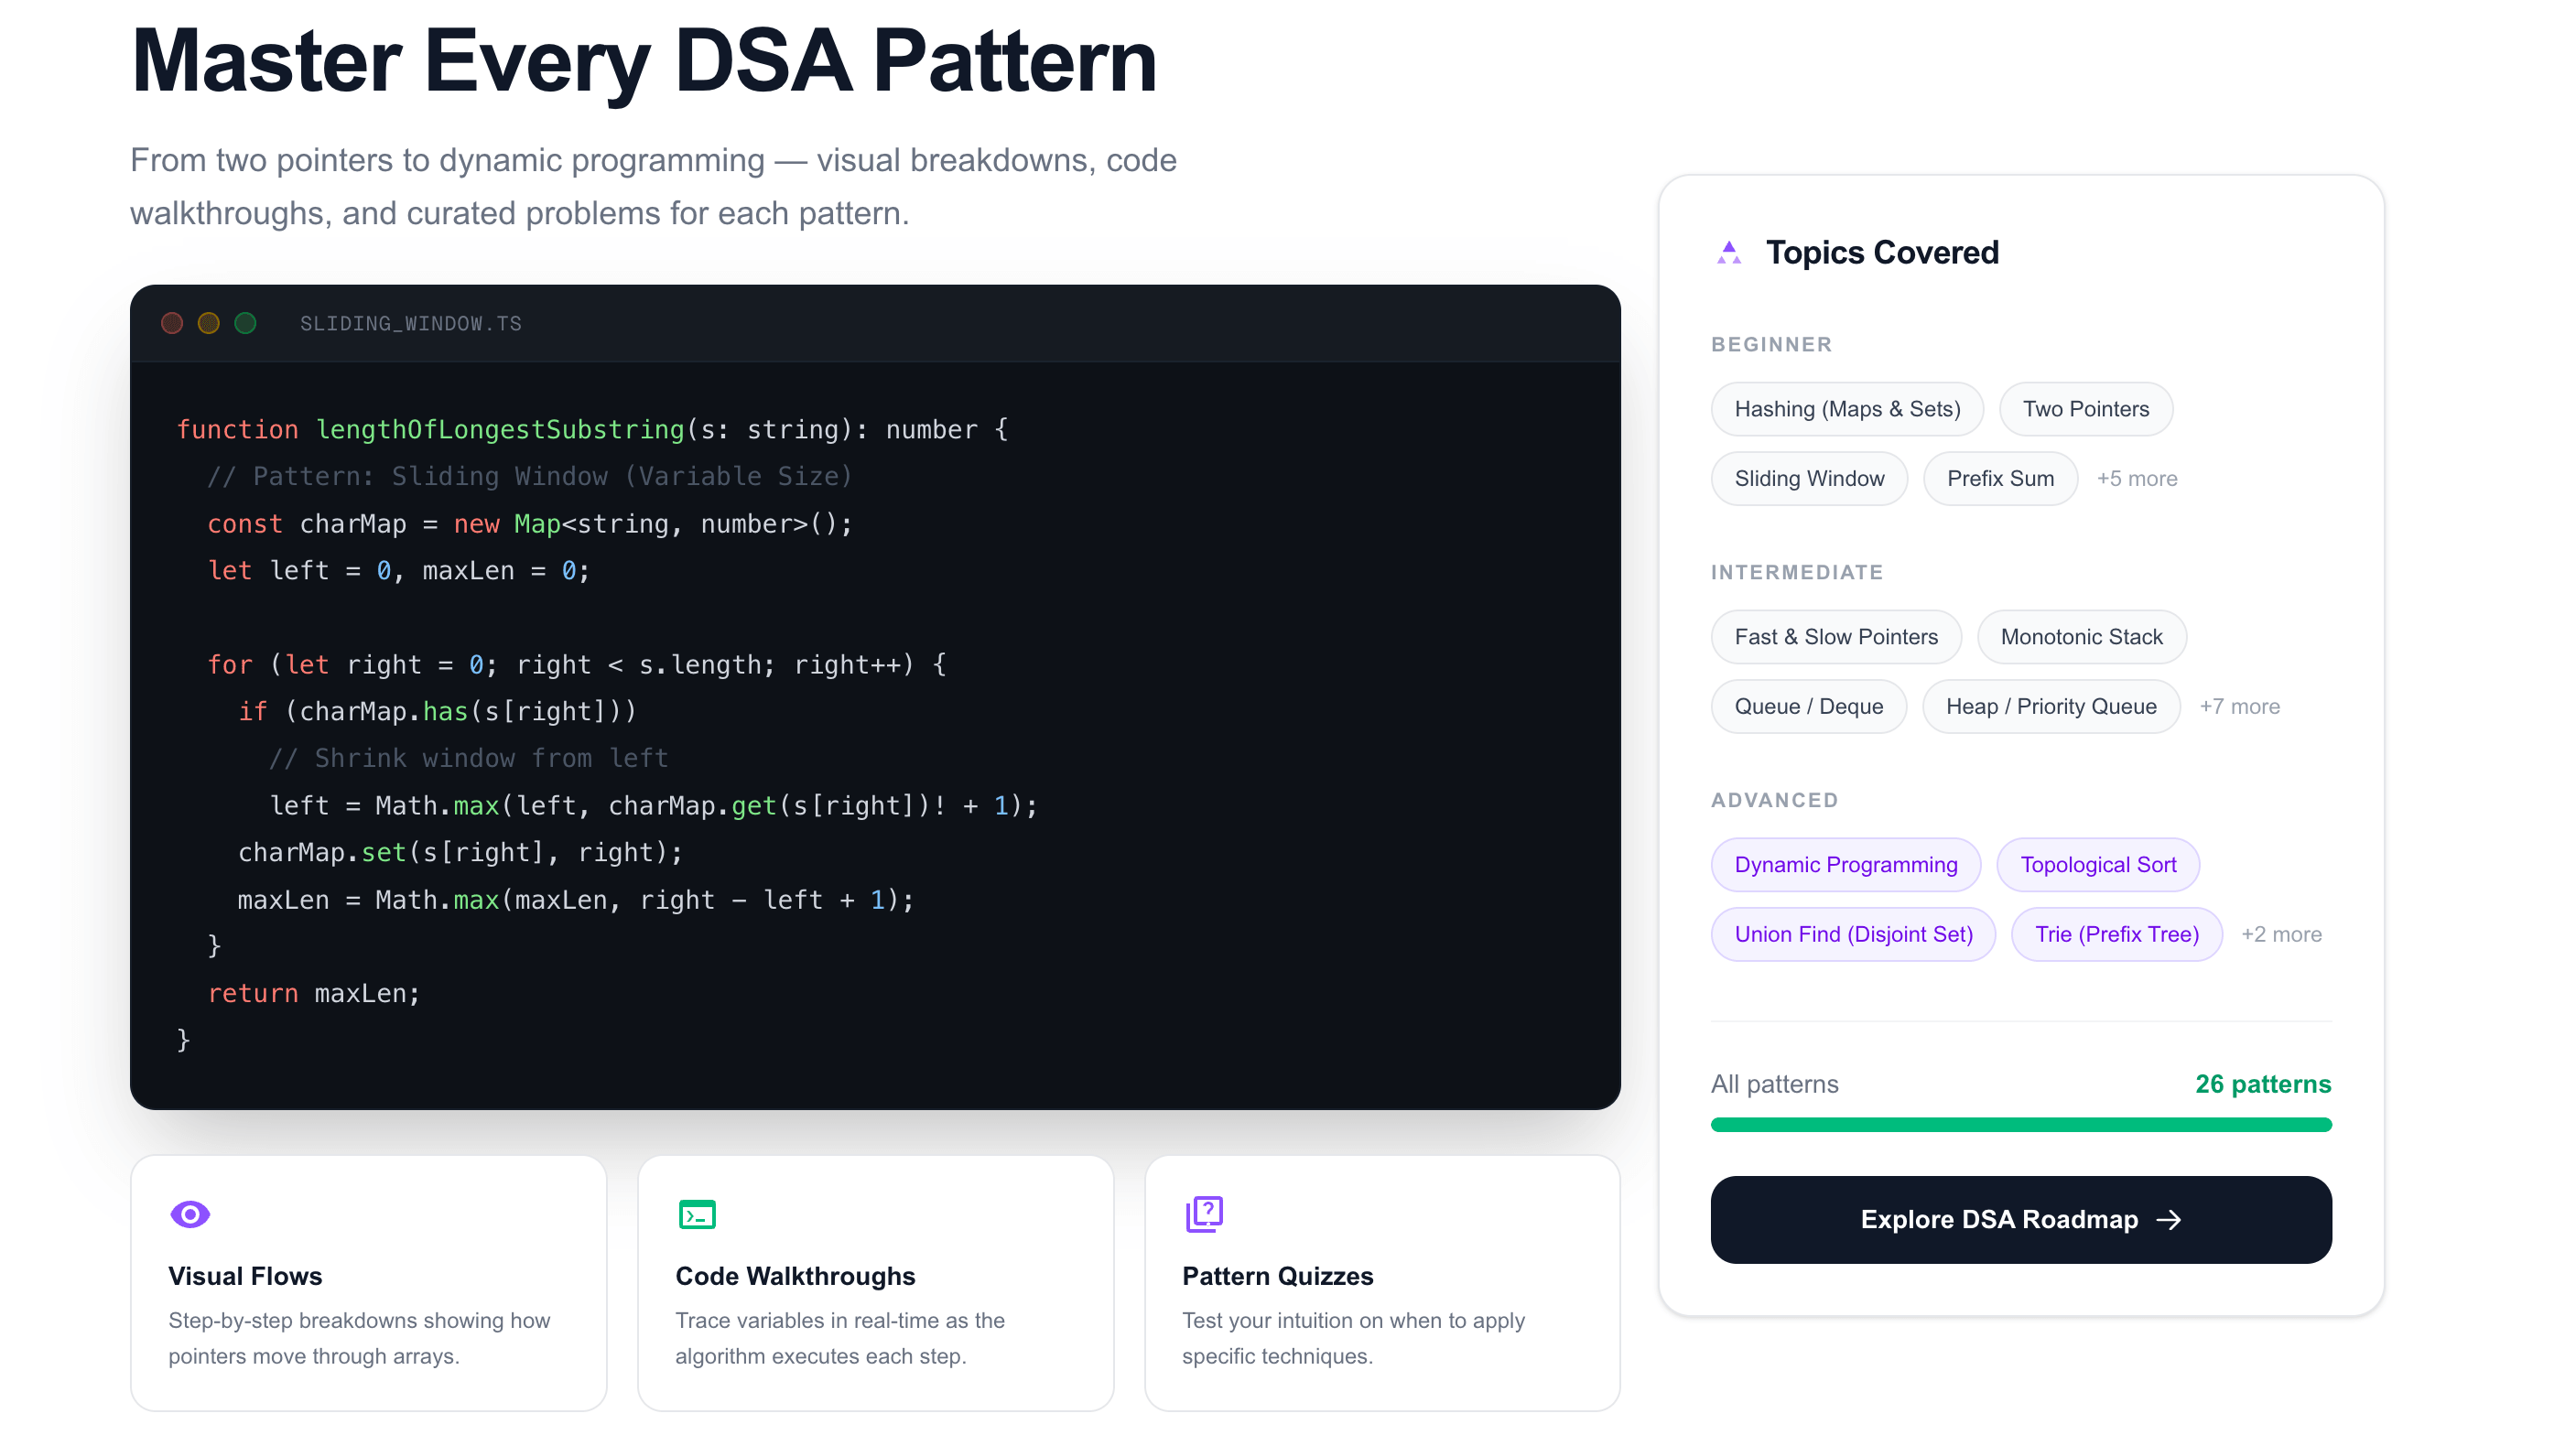Open the Pattern Quizzes card title
2576x1435 pixels.
(x=1278, y=1276)
